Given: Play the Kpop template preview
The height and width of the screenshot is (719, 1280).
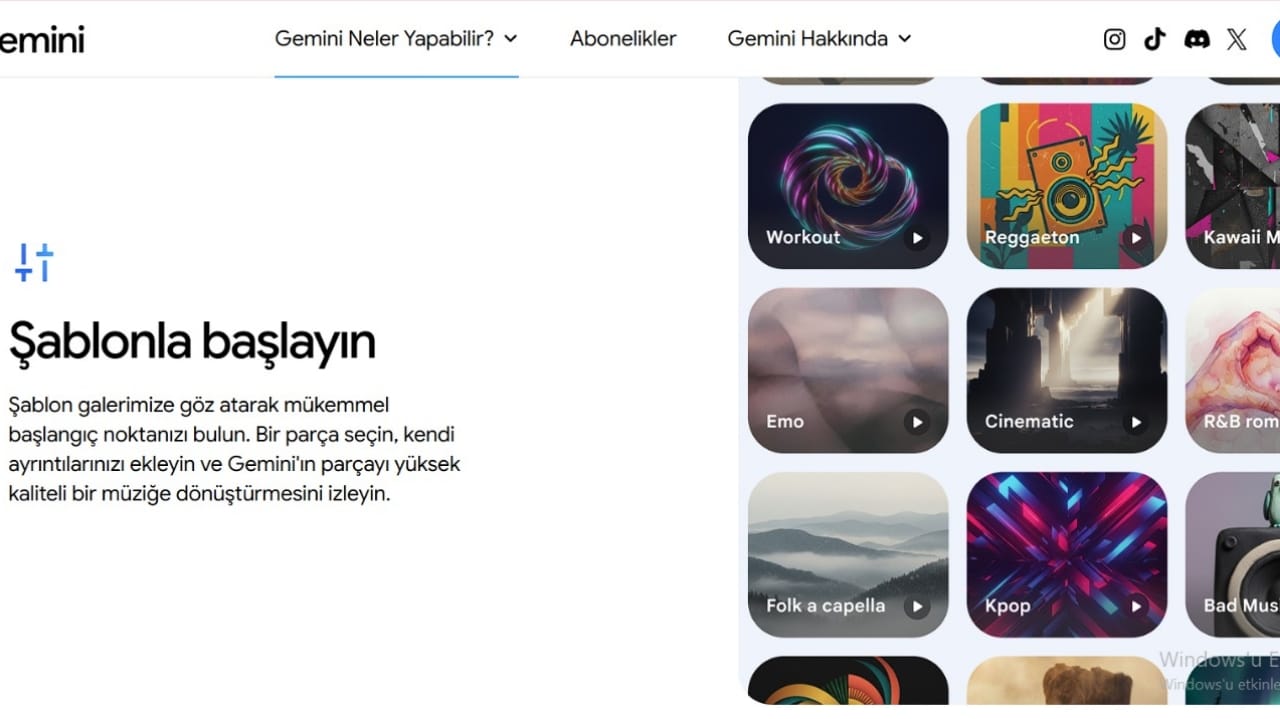Looking at the screenshot, I should click(x=1135, y=606).
